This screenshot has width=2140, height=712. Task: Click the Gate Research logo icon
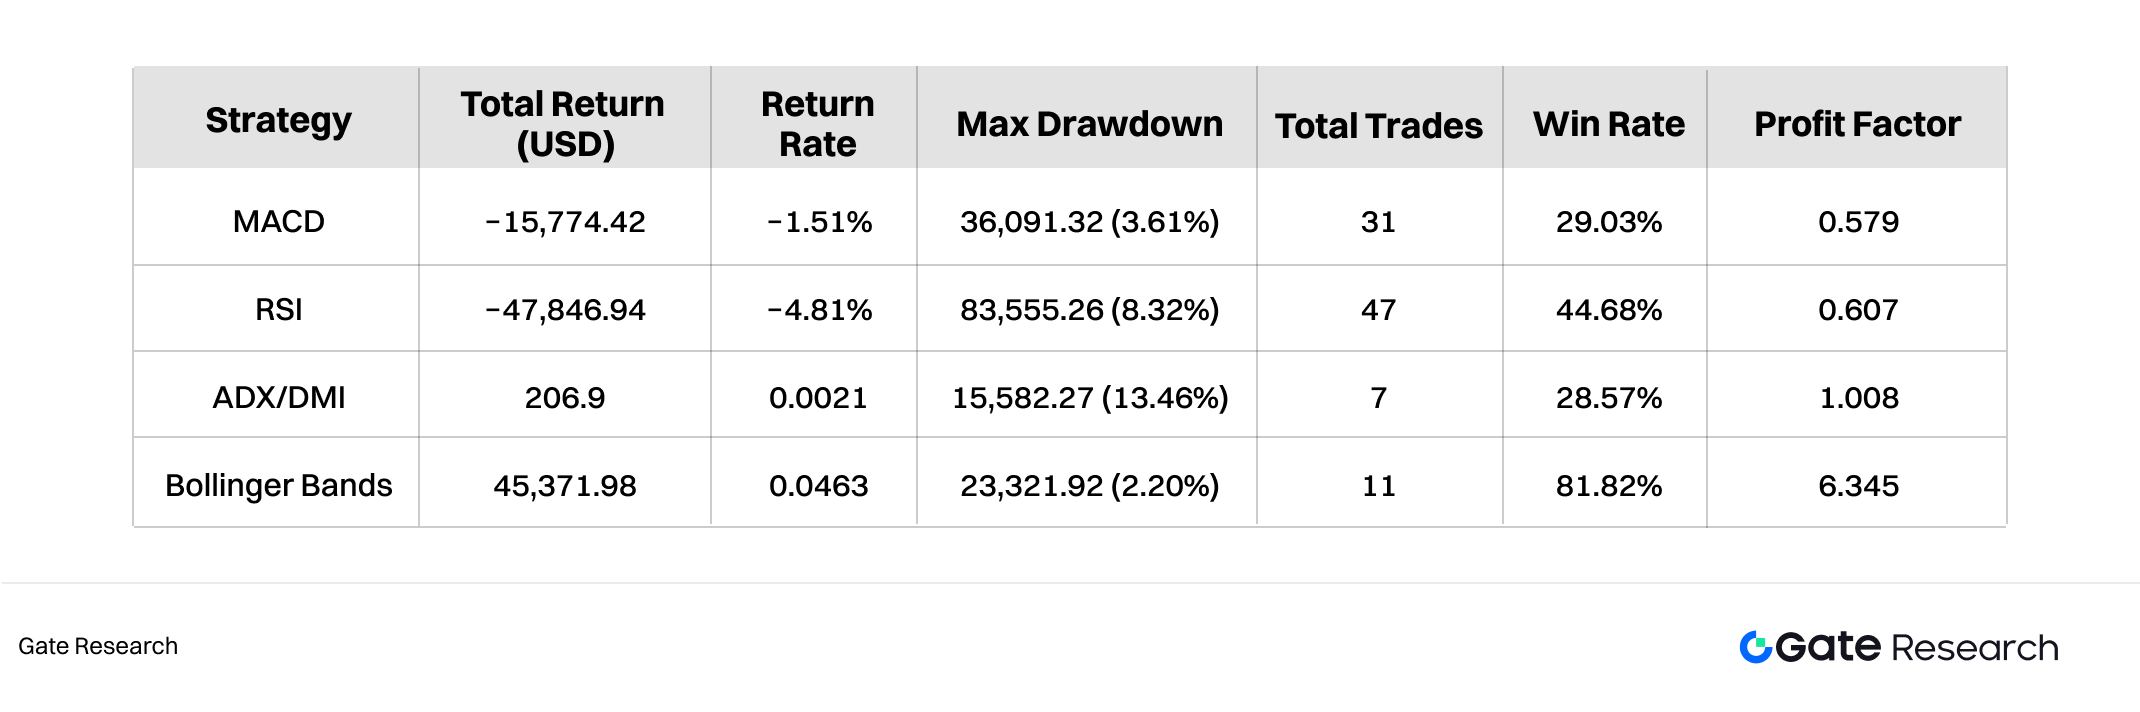(x=1755, y=647)
